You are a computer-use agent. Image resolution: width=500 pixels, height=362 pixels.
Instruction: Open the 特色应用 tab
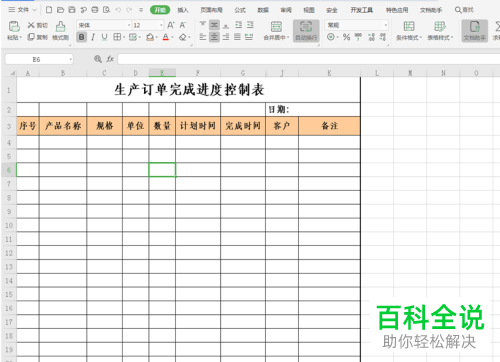397,10
